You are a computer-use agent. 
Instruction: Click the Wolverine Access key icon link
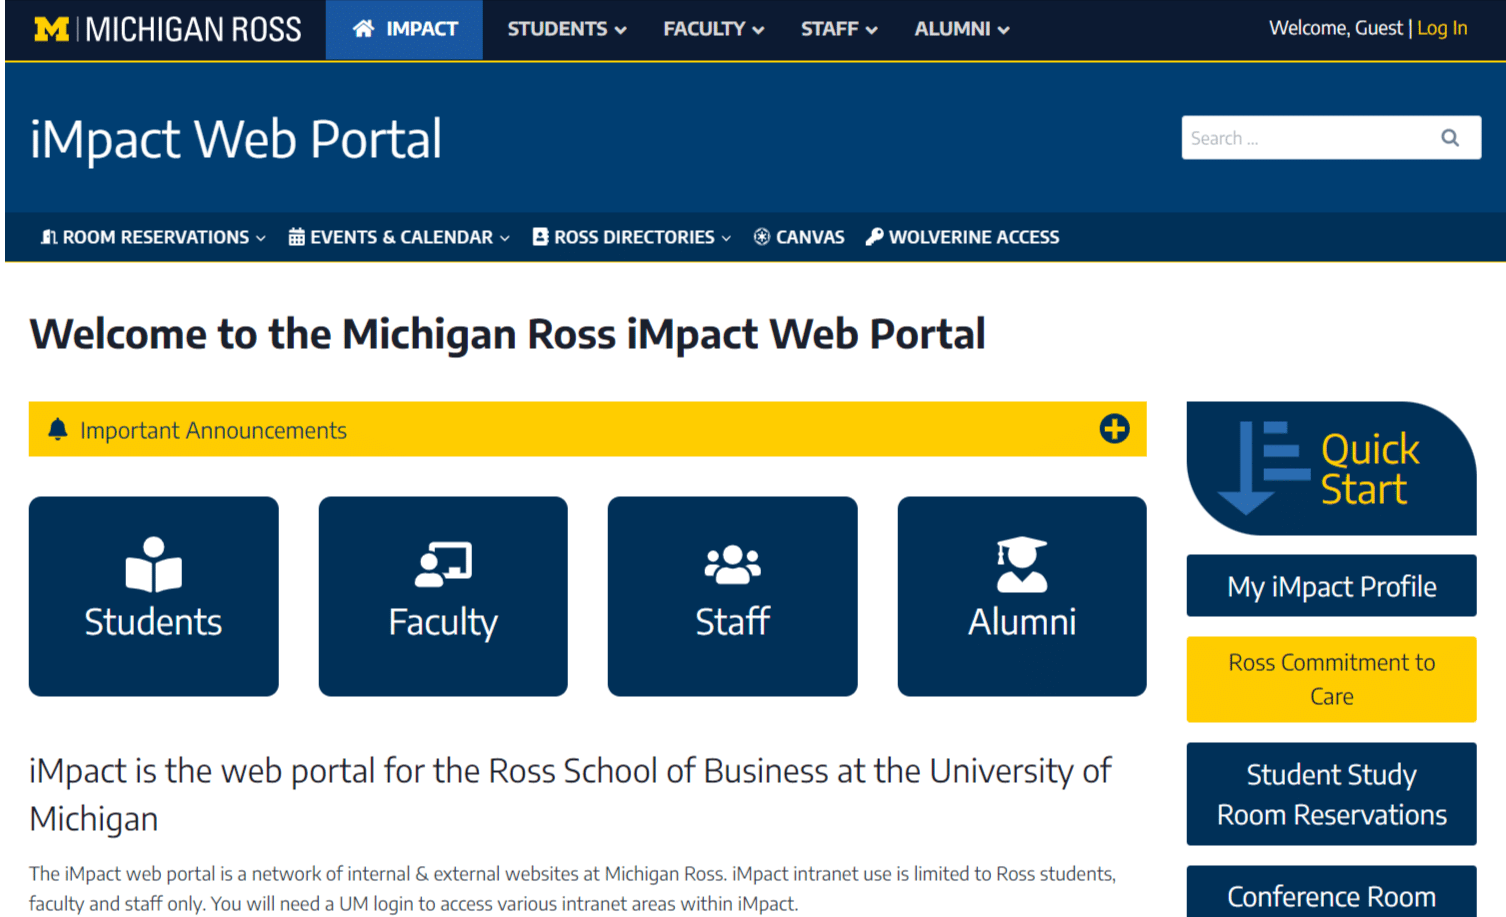point(962,237)
